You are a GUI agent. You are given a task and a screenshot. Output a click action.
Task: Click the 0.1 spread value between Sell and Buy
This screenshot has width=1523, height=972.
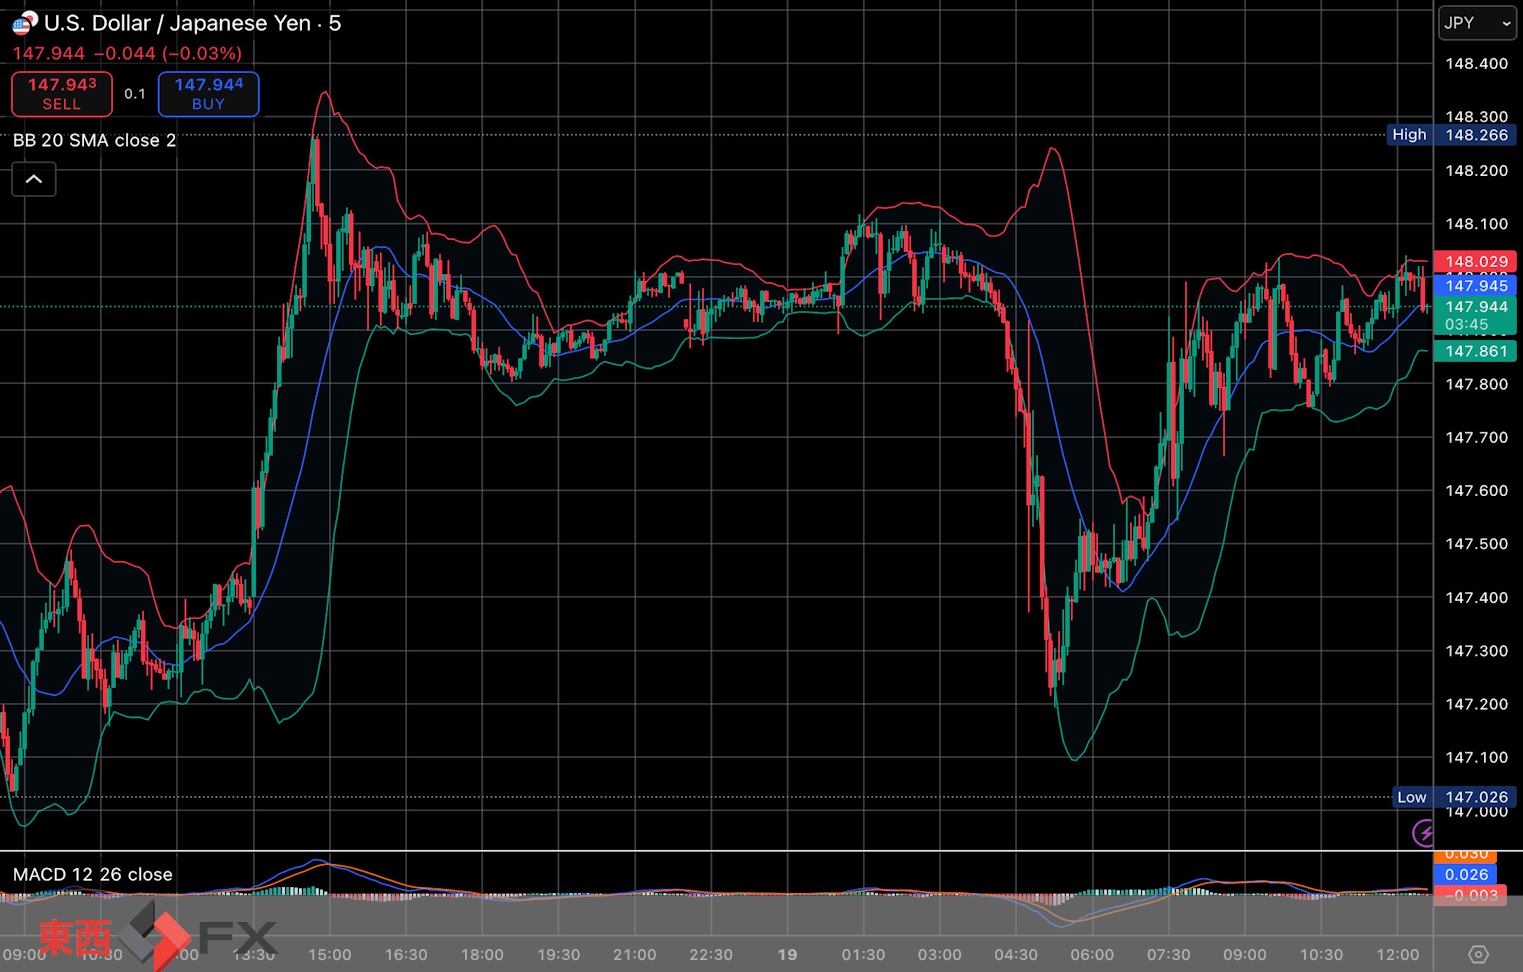(135, 94)
